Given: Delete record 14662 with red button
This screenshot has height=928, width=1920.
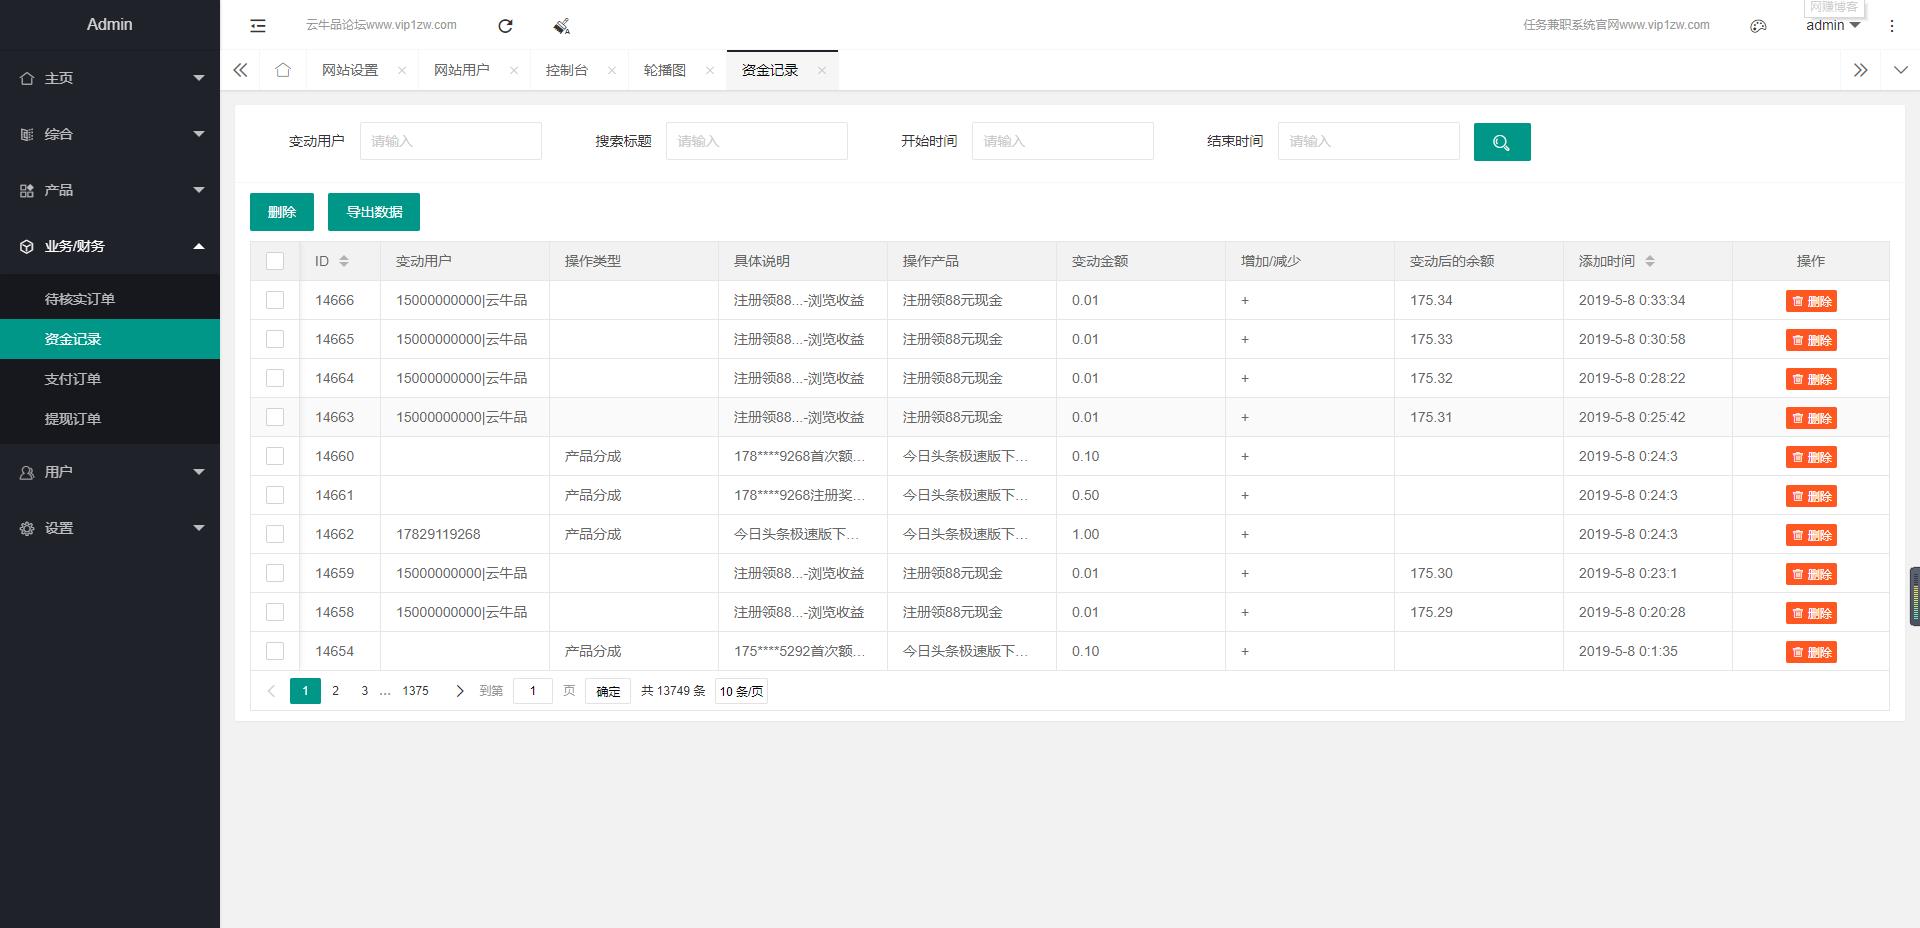Looking at the screenshot, I should 1811,535.
